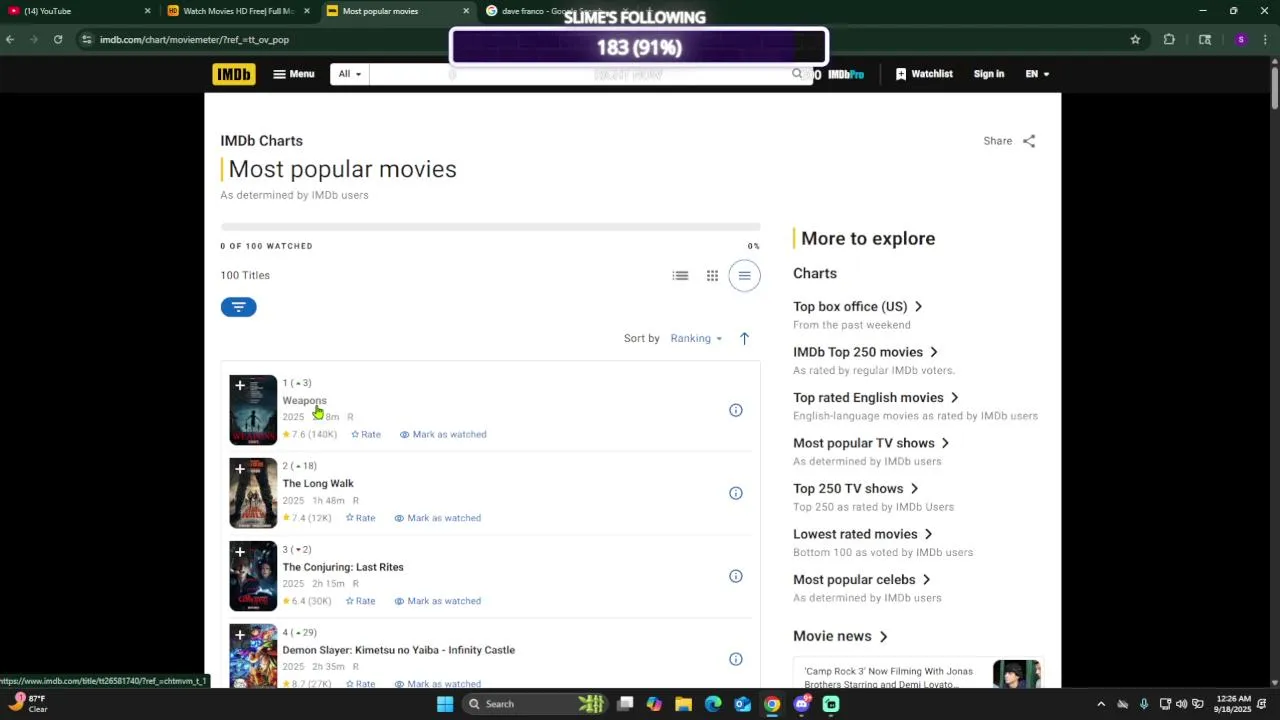This screenshot has width=1280, height=720.
Task: Open the IMDb Menu
Action: [294, 74]
